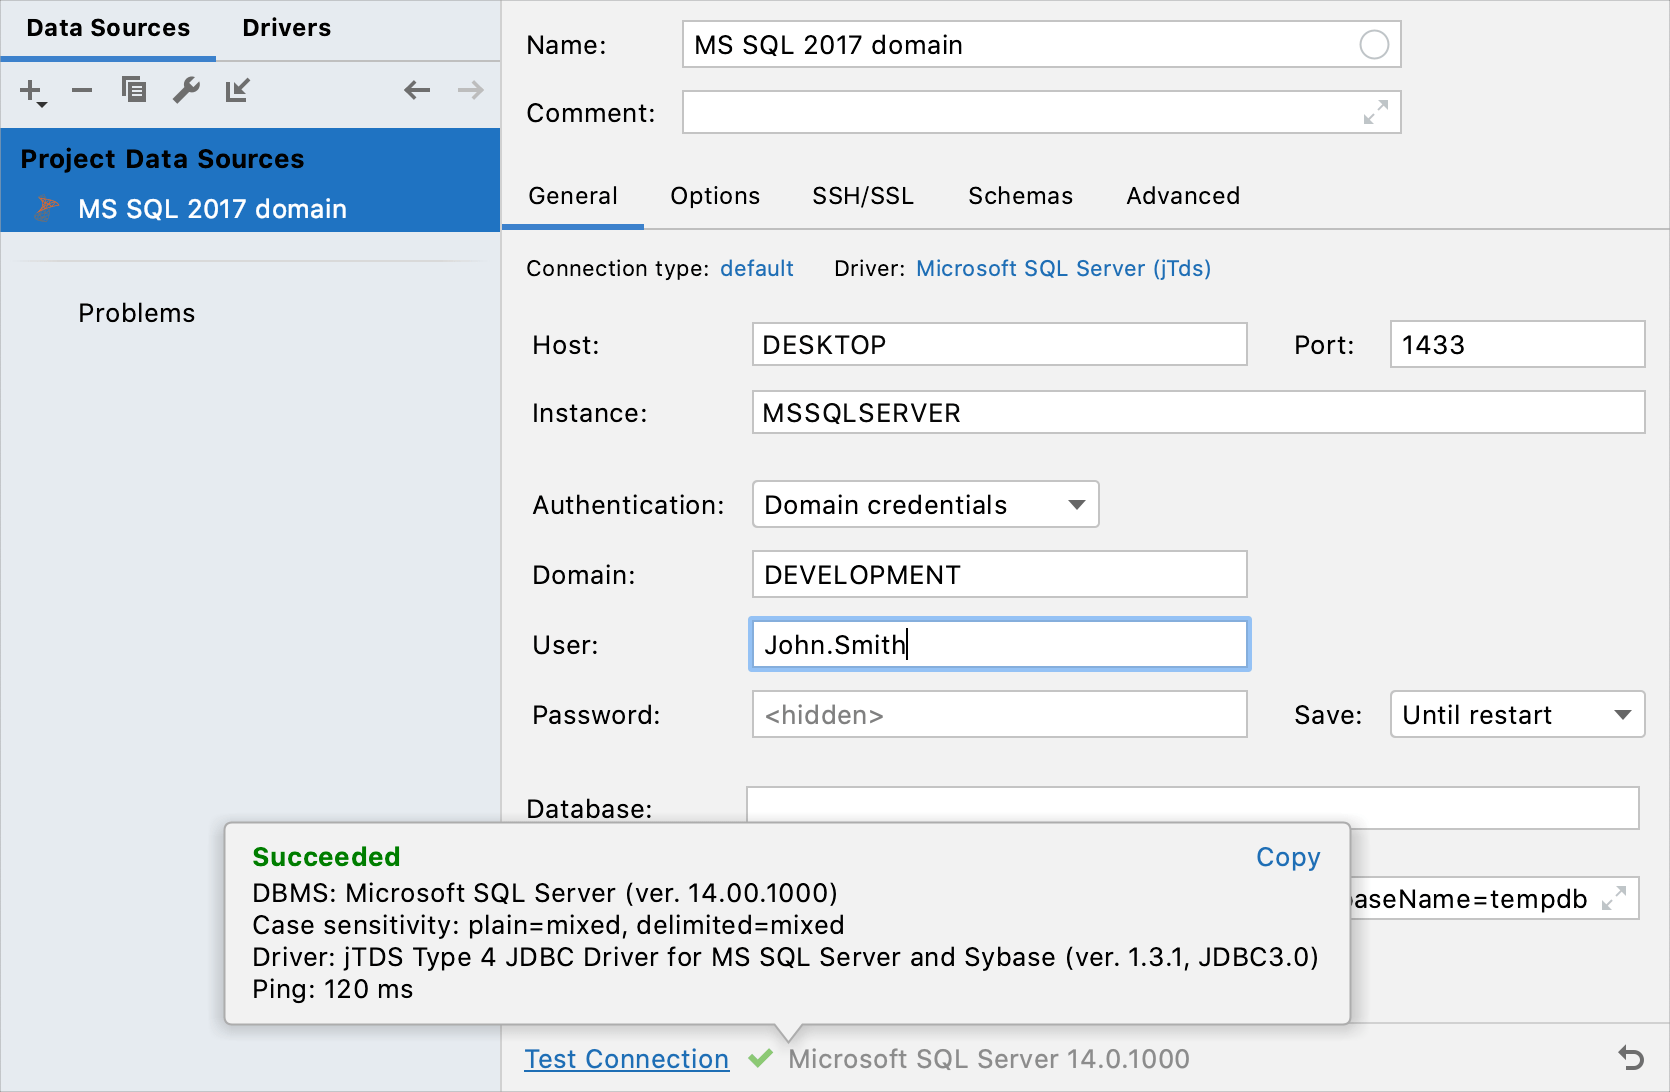Duplicate the MS SQL 2017 domain source
1670x1092 pixels.
tap(134, 90)
